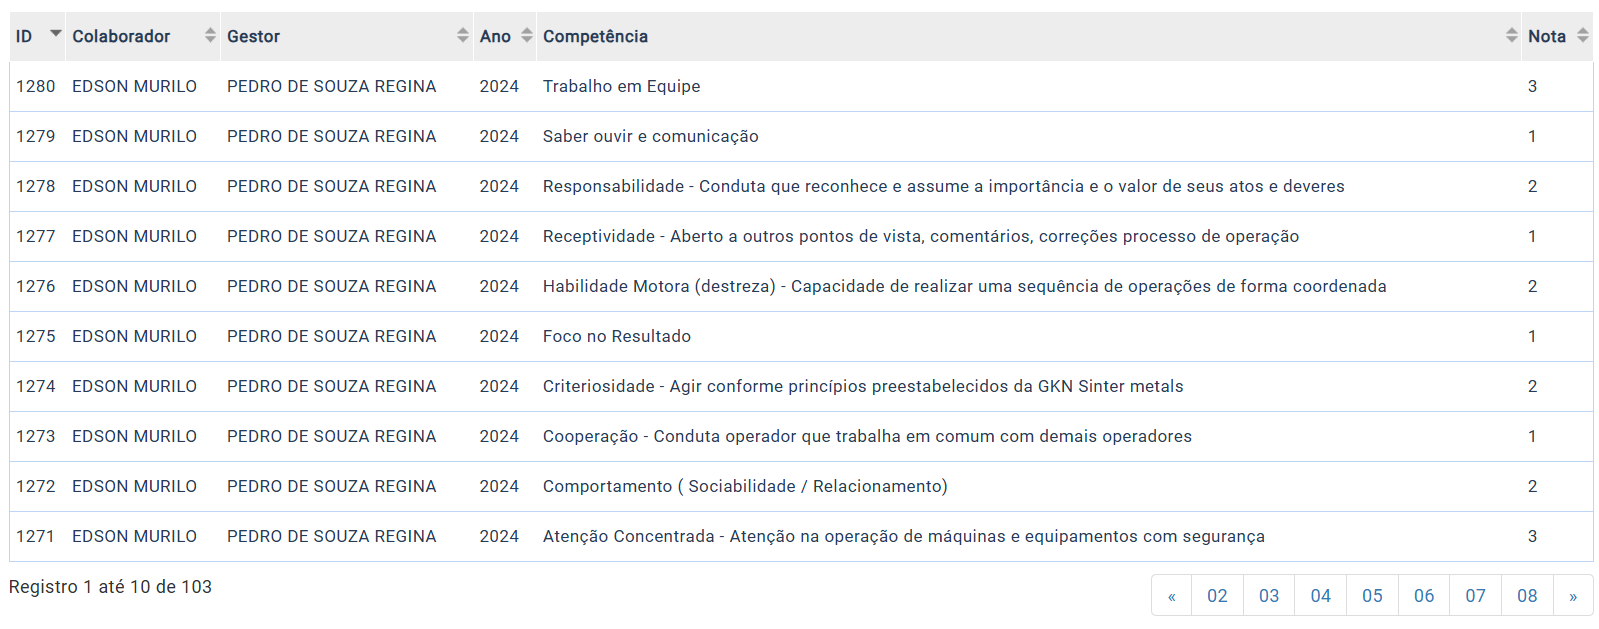The height and width of the screenshot is (629, 1599).
Task: Click sort icon in Gestor header
Action: click(x=463, y=36)
